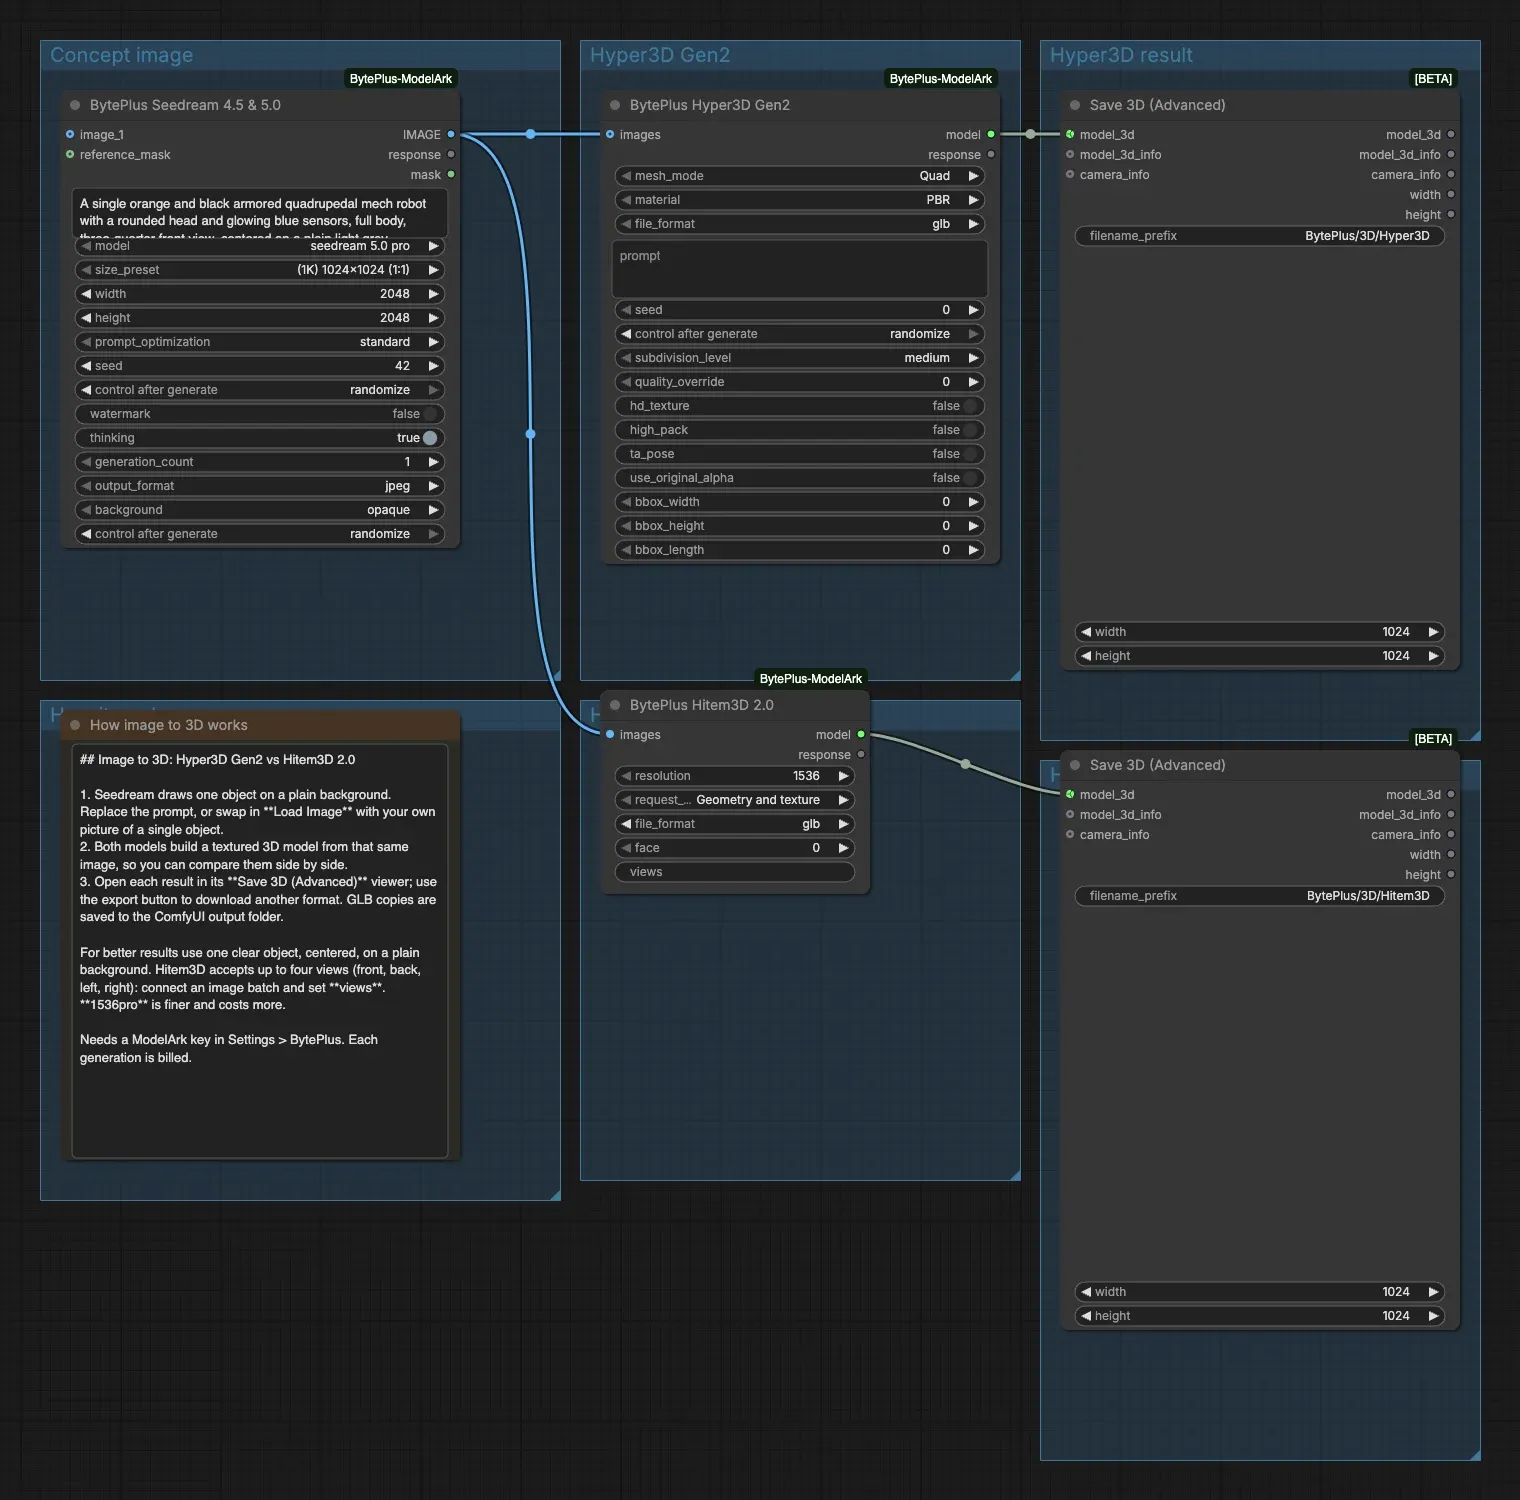Viewport: 1520px width, 1500px height.
Task: Increase generation_count with right arrow
Action: (434, 462)
